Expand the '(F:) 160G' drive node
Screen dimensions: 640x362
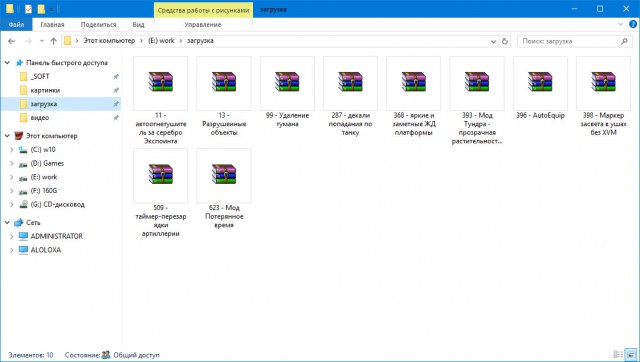click(11, 191)
